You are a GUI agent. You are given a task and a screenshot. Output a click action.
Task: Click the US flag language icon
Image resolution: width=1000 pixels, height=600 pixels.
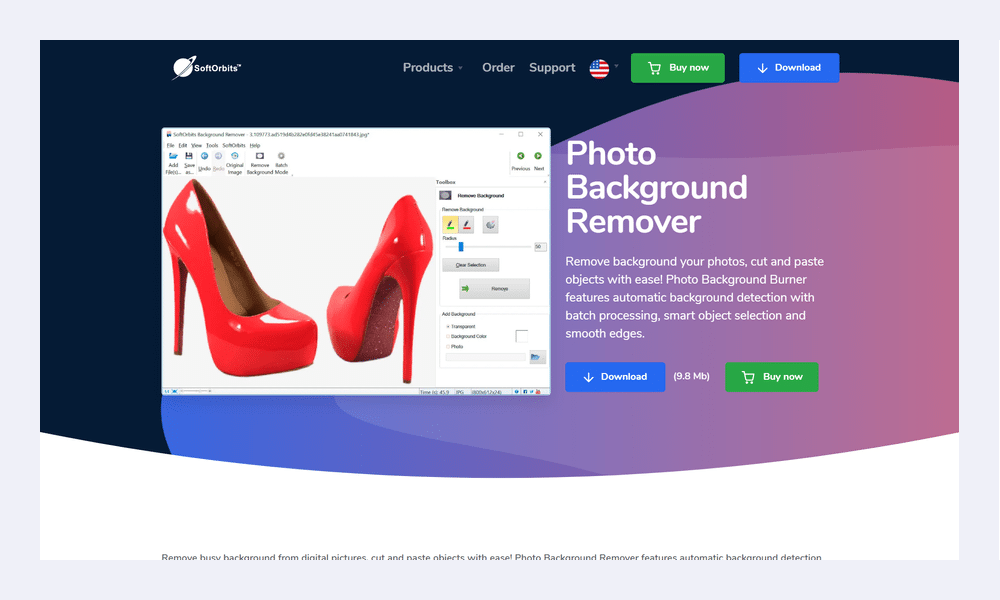click(x=599, y=68)
